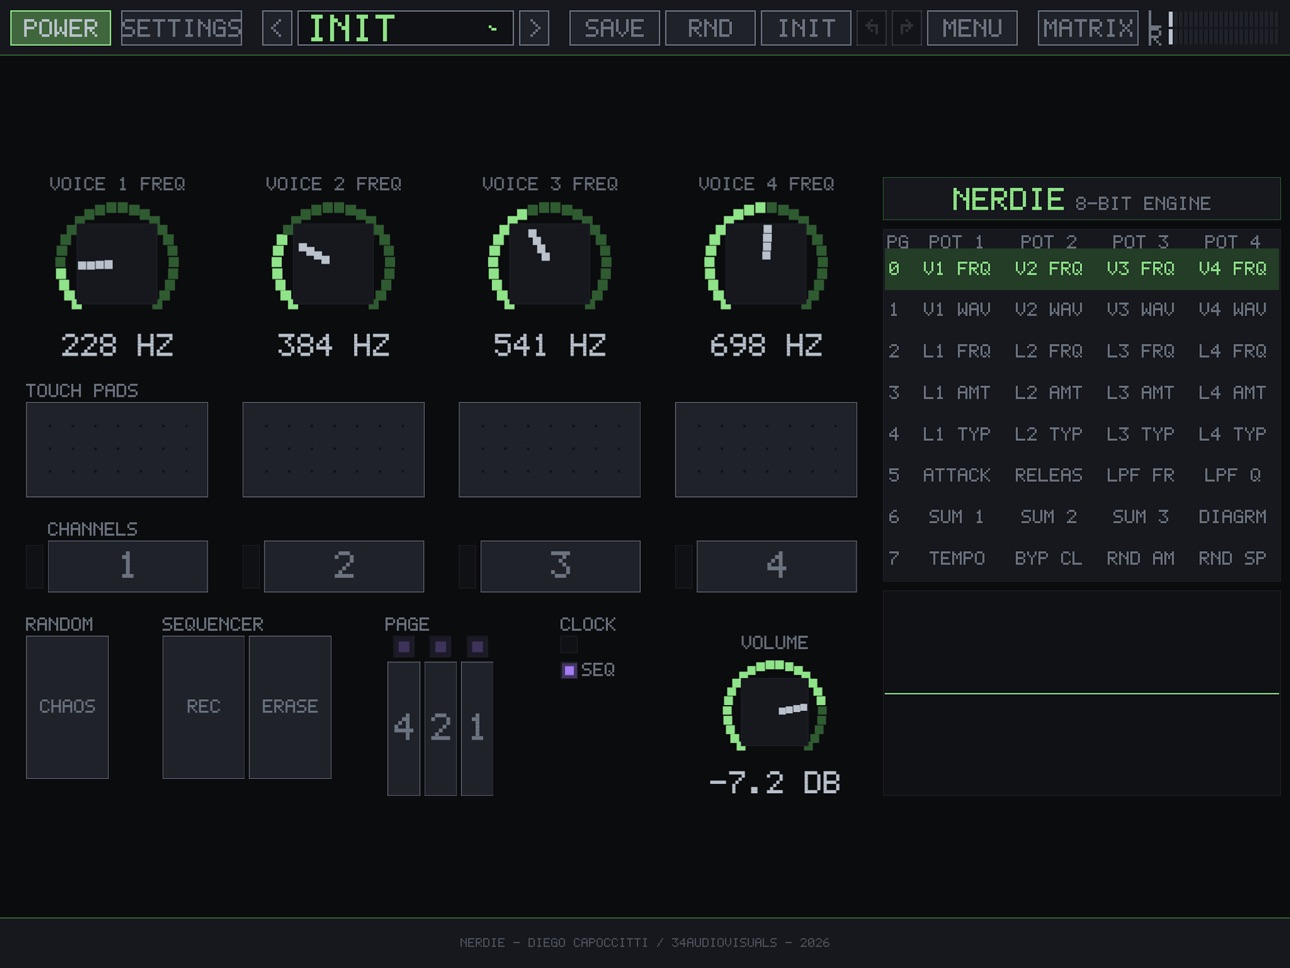1290x968 pixels.
Task: Click the 228 HZ frequency value
Action: [117, 346]
